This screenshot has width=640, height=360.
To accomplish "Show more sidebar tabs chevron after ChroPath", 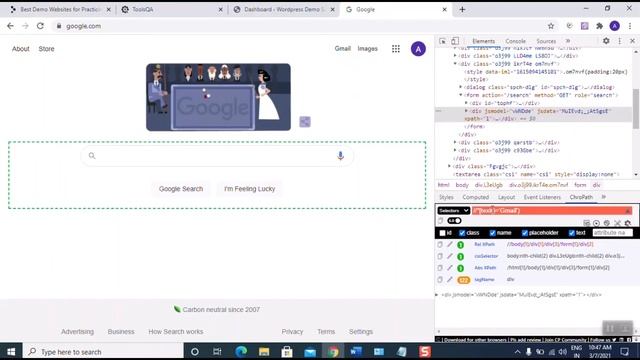I will click(604, 197).
